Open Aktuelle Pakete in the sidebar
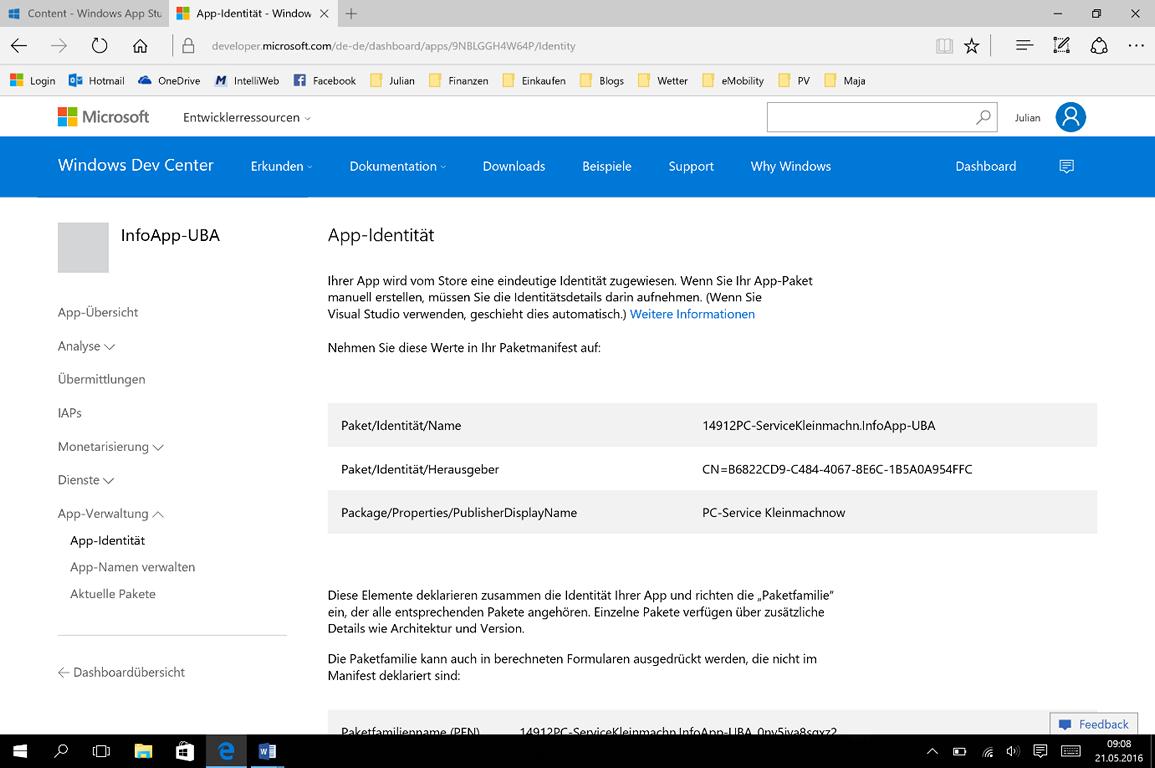 point(113,593)
